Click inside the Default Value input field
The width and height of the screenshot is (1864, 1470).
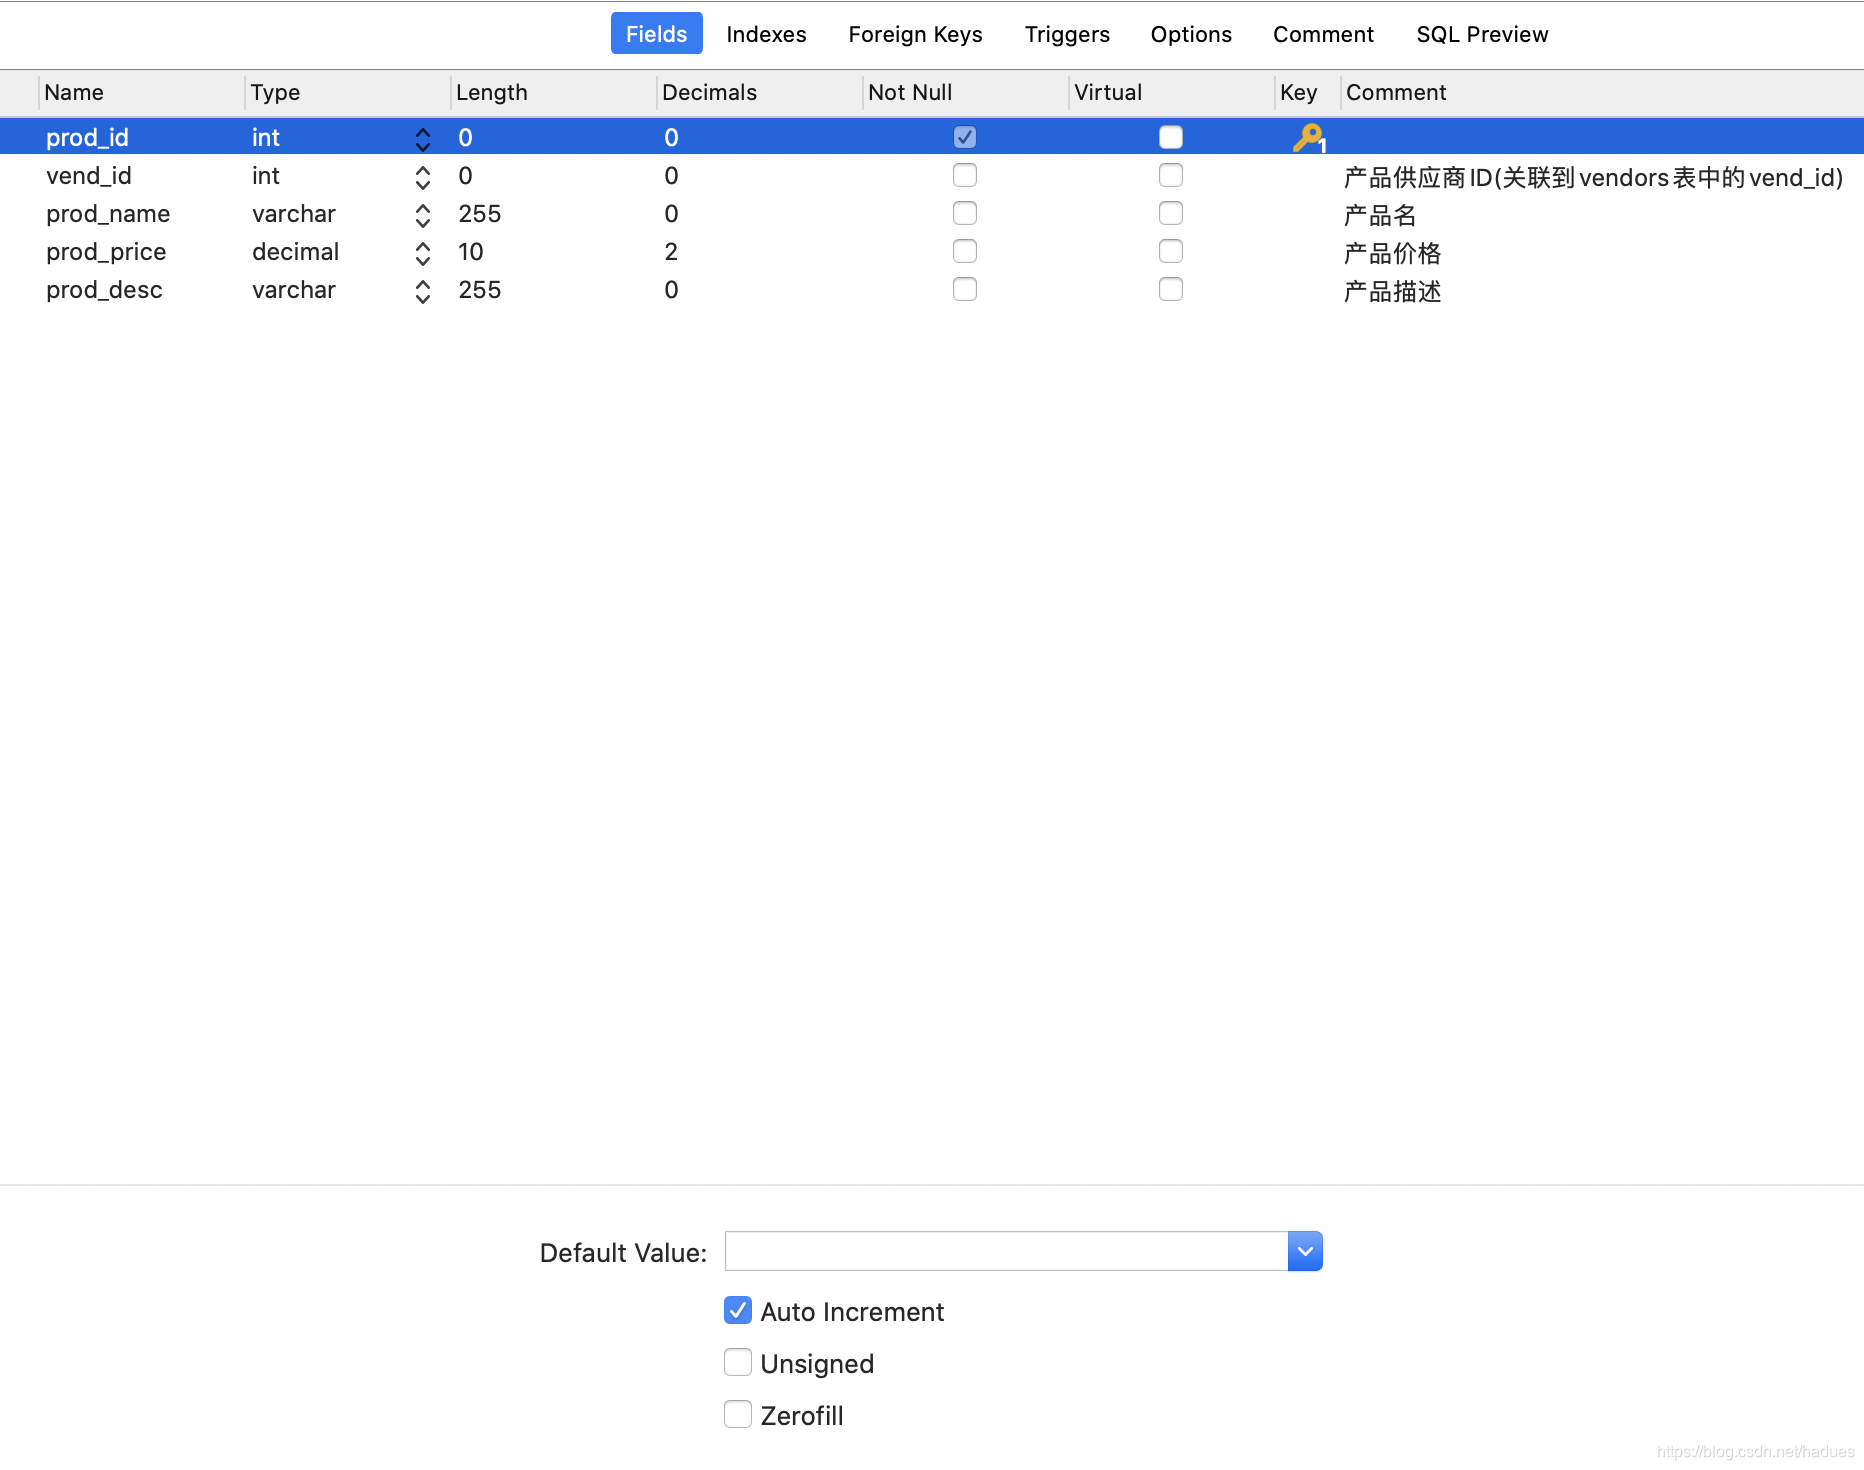(x=1005, y=1251)
